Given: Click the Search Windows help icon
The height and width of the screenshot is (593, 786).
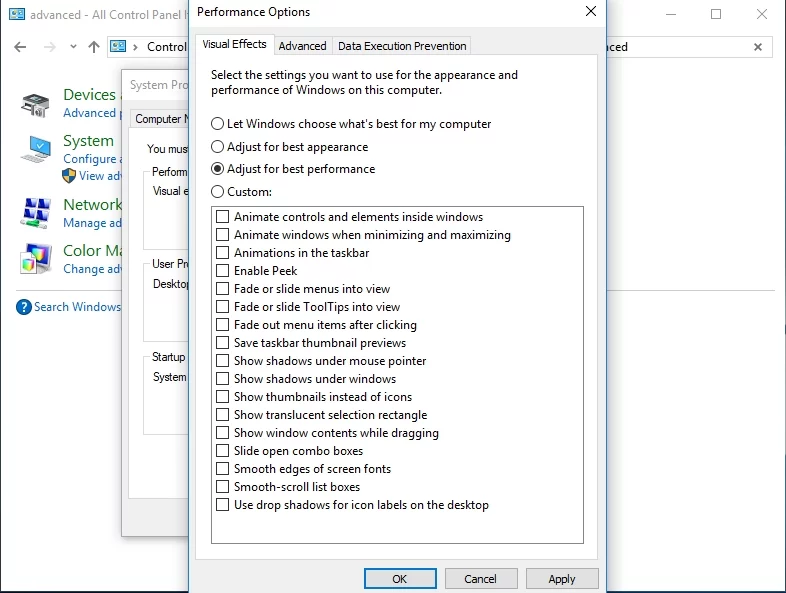Looking at the screenshot, I should [x=24, y=307].
